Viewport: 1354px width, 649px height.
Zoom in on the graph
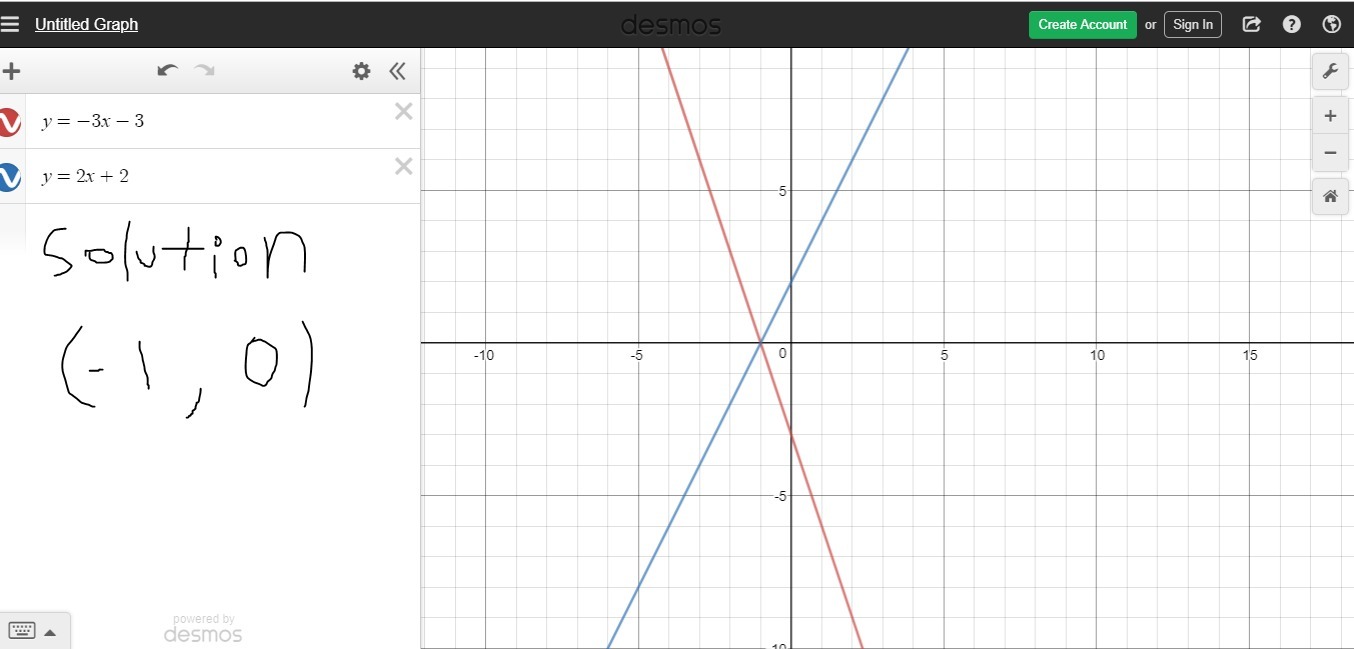pyautogui.click(x=1330, y=116)
